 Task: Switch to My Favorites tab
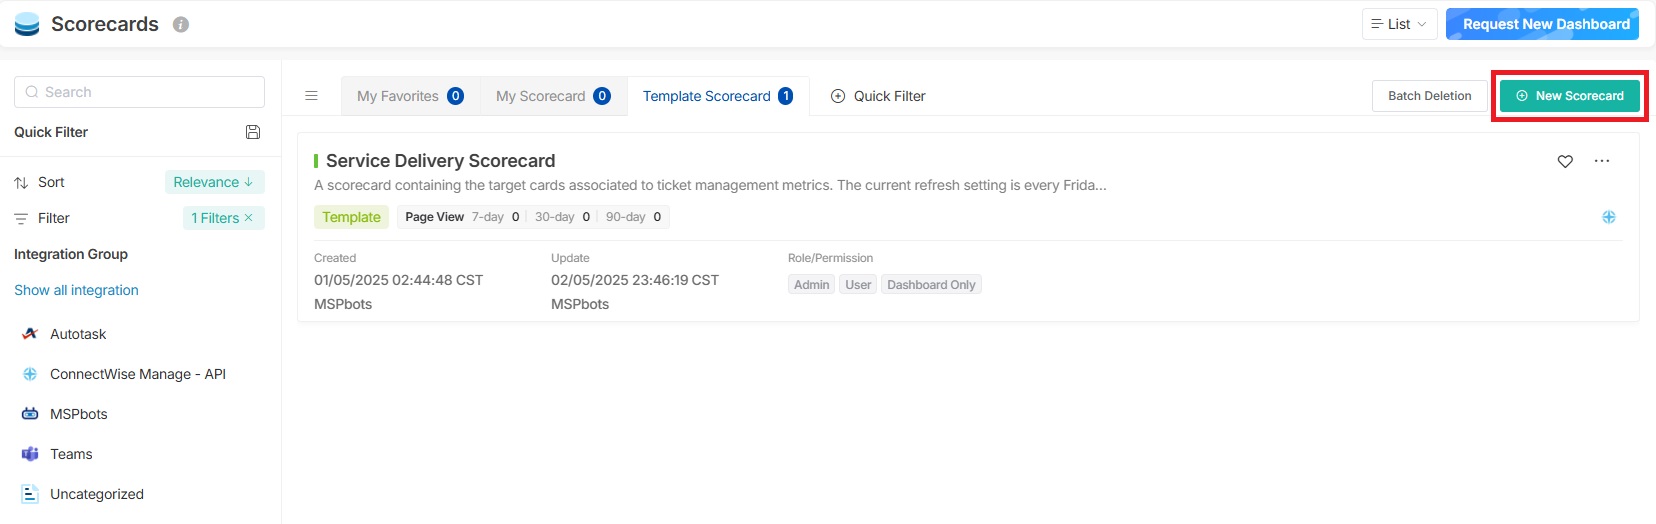tap(409, 96)
